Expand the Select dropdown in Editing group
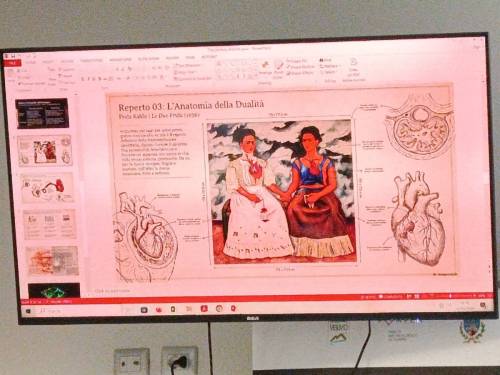The image size is (500, 375). [329, 72]
